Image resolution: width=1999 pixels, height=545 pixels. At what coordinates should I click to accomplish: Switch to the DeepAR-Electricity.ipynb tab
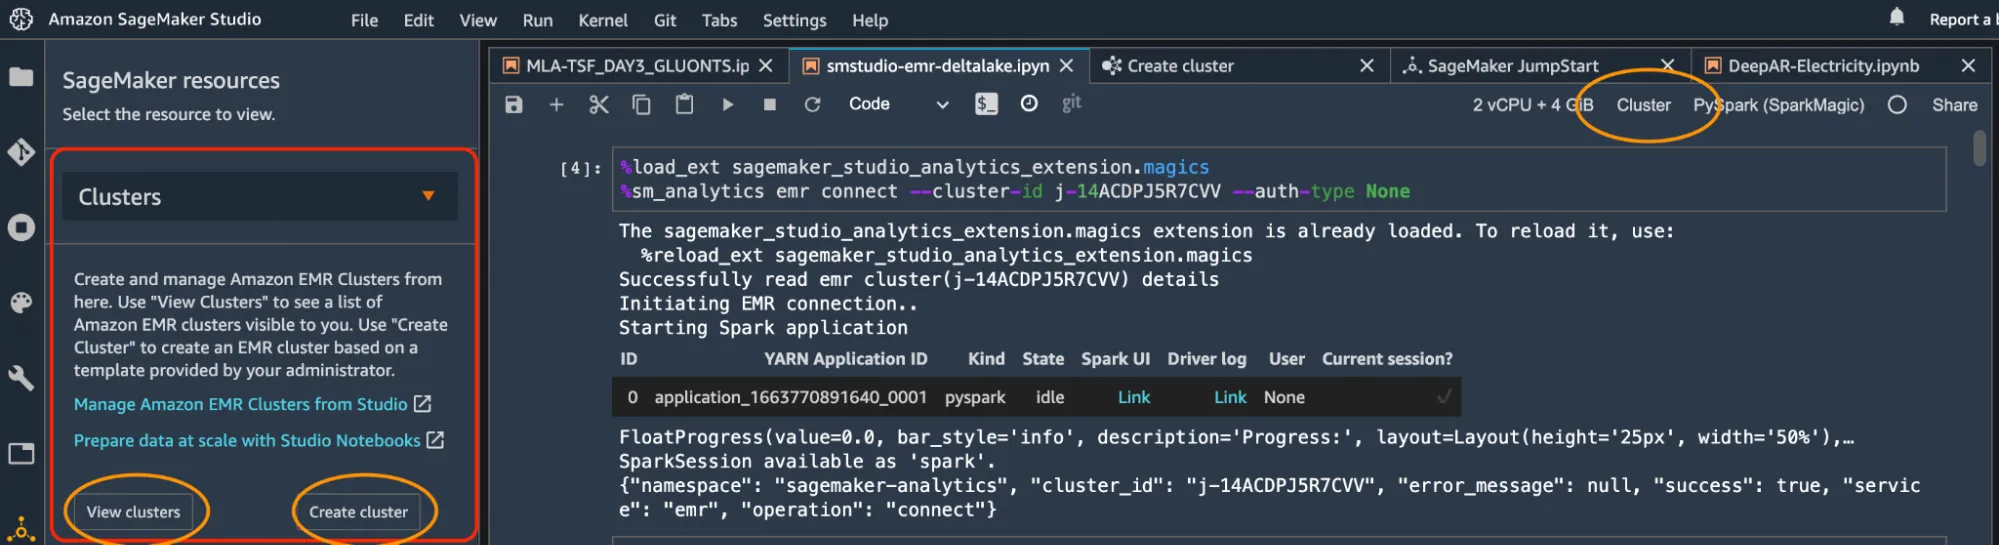[x=1823, y=66]
